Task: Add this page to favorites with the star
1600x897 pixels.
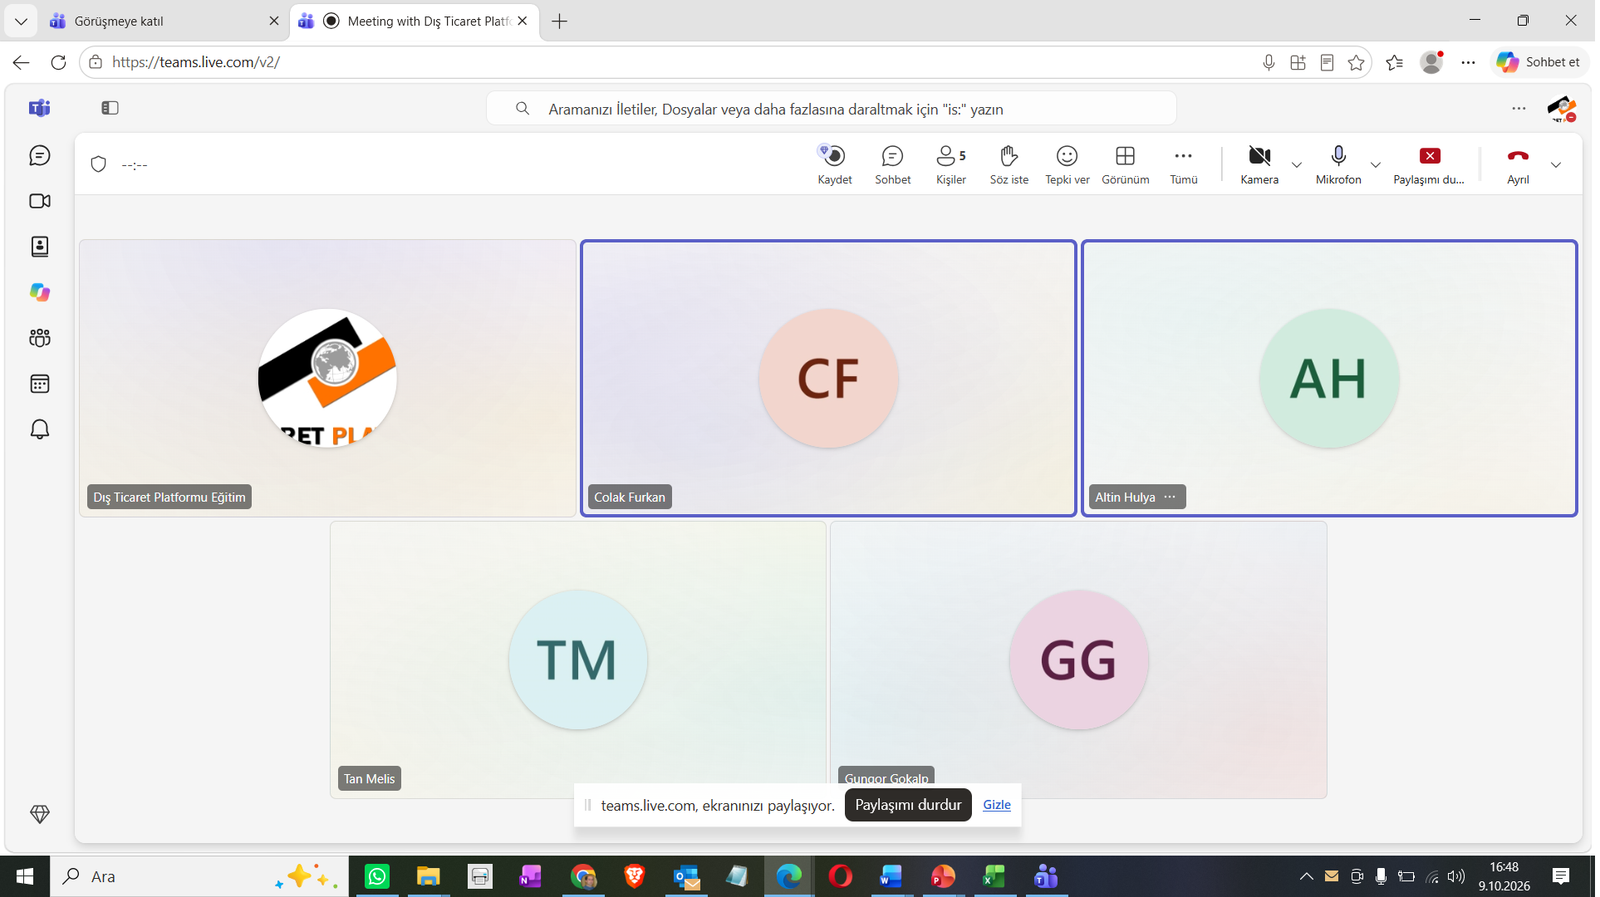Action: pyautogui.click(x=1356, y=62)
